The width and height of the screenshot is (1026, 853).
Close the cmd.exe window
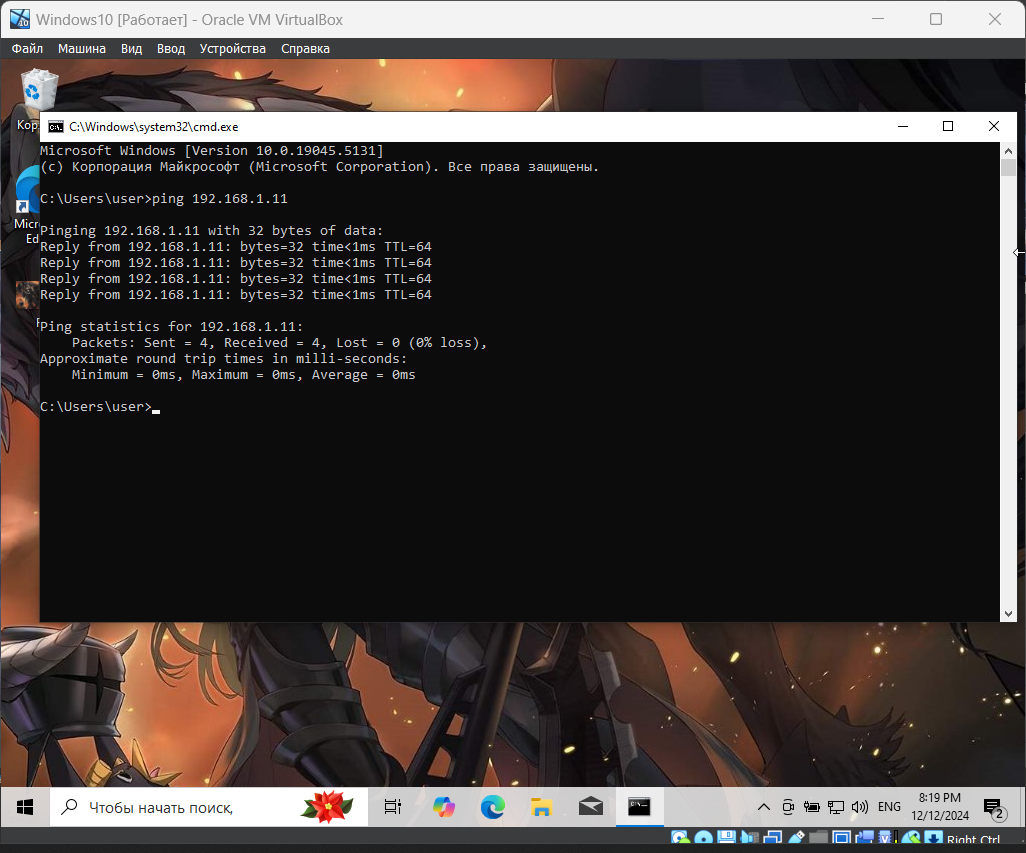click(x=993, y=126)
